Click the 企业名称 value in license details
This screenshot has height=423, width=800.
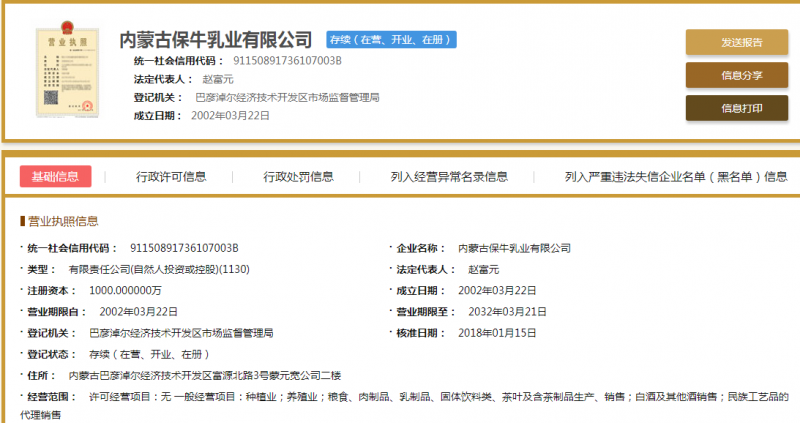coord(514,248)
